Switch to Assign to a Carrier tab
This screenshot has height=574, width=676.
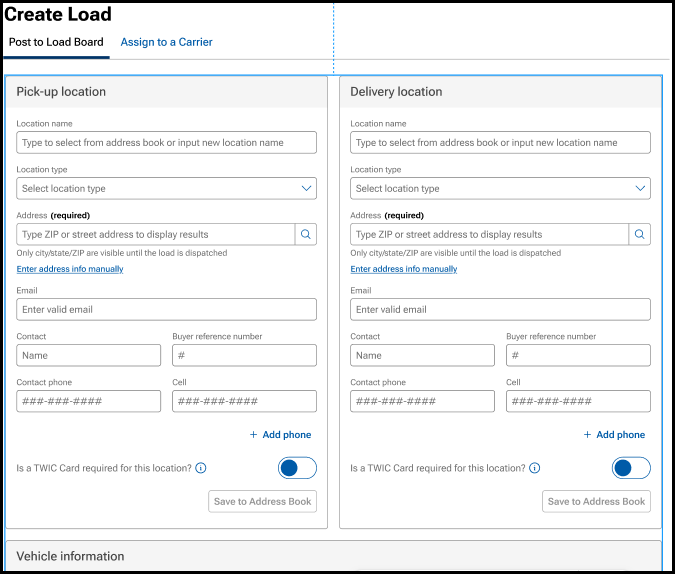(166, 42)
